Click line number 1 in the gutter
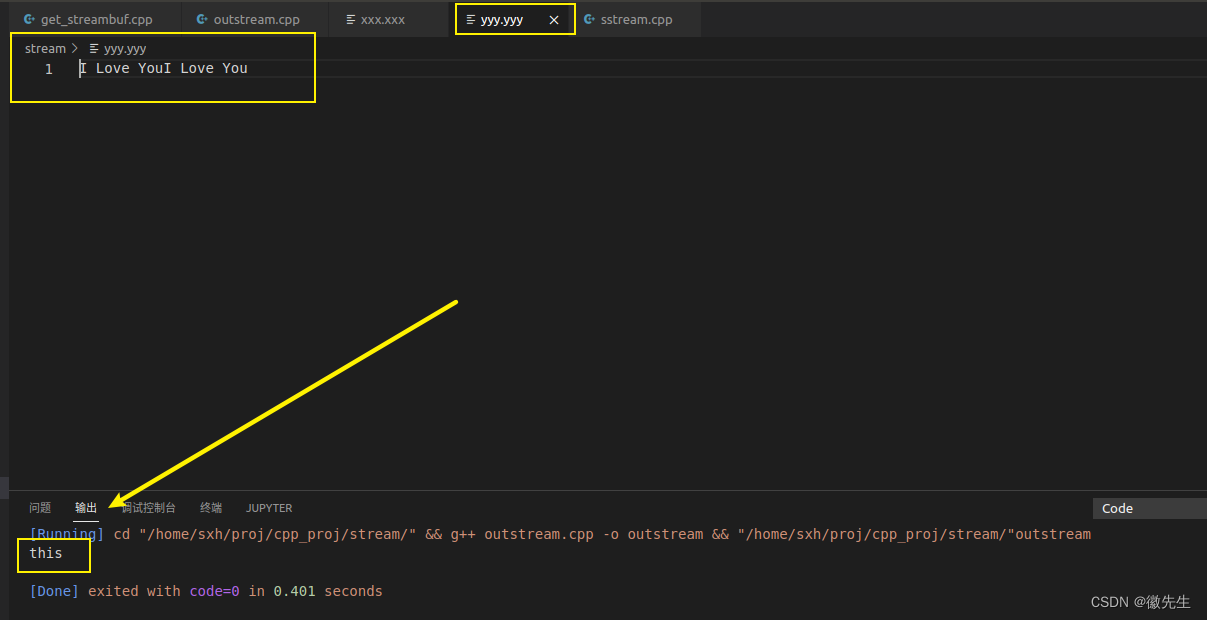Screen dimensions: 1207x620 click(x=48, y=69)
